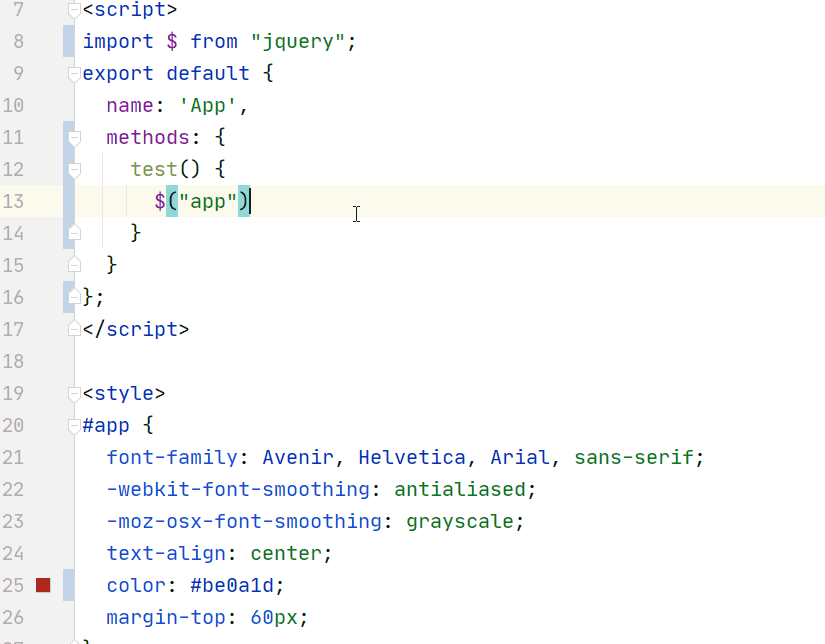Collapse the methods block
Image resolution: width=825 pixels, height=644 pixels.
73,137
